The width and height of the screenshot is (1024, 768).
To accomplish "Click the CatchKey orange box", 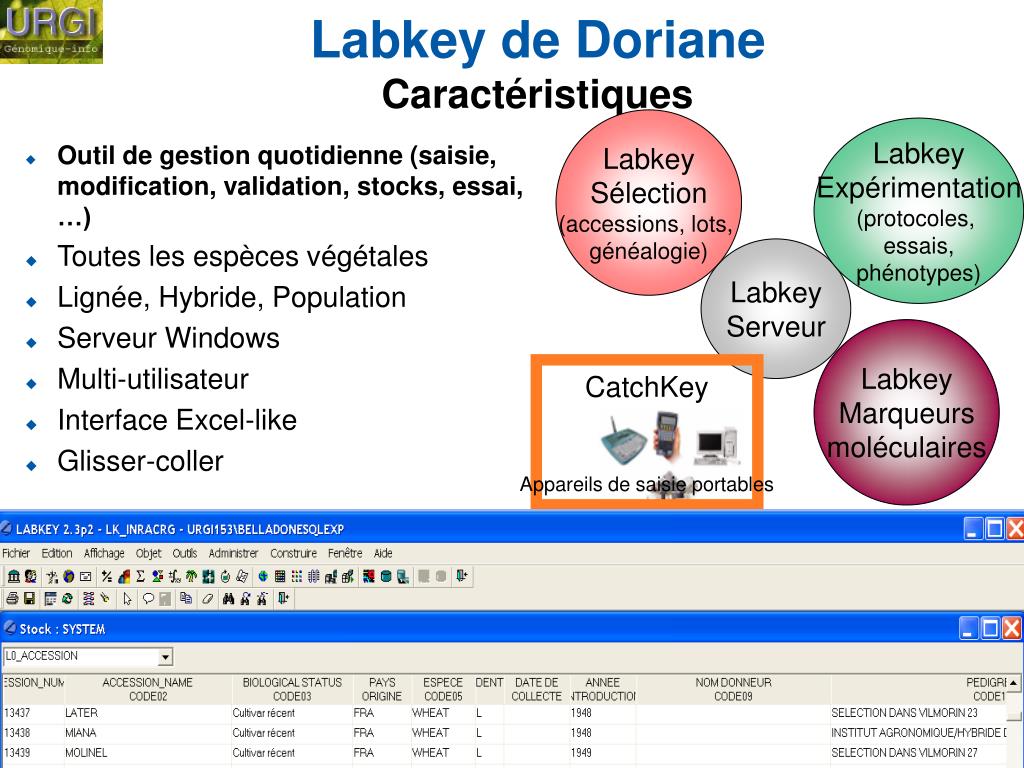I will coord(647,432).
